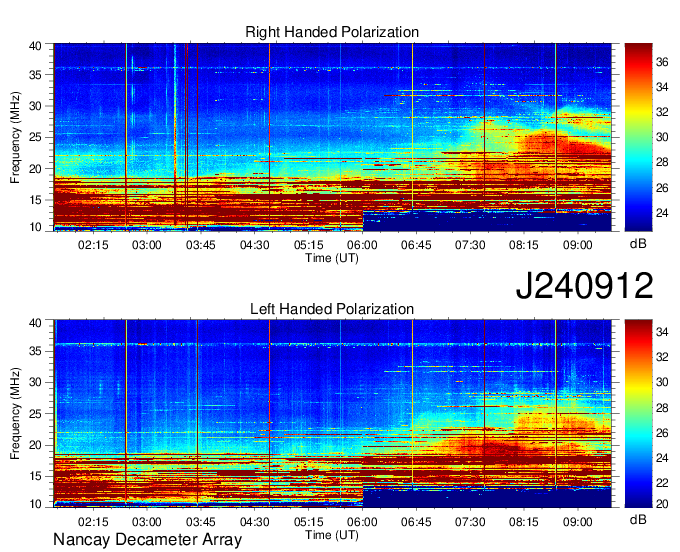The height and width of the screenshot is (552, 680).
Task: Click the 20 MHz tick on Right Handed plot
Action: coord(35,169)
